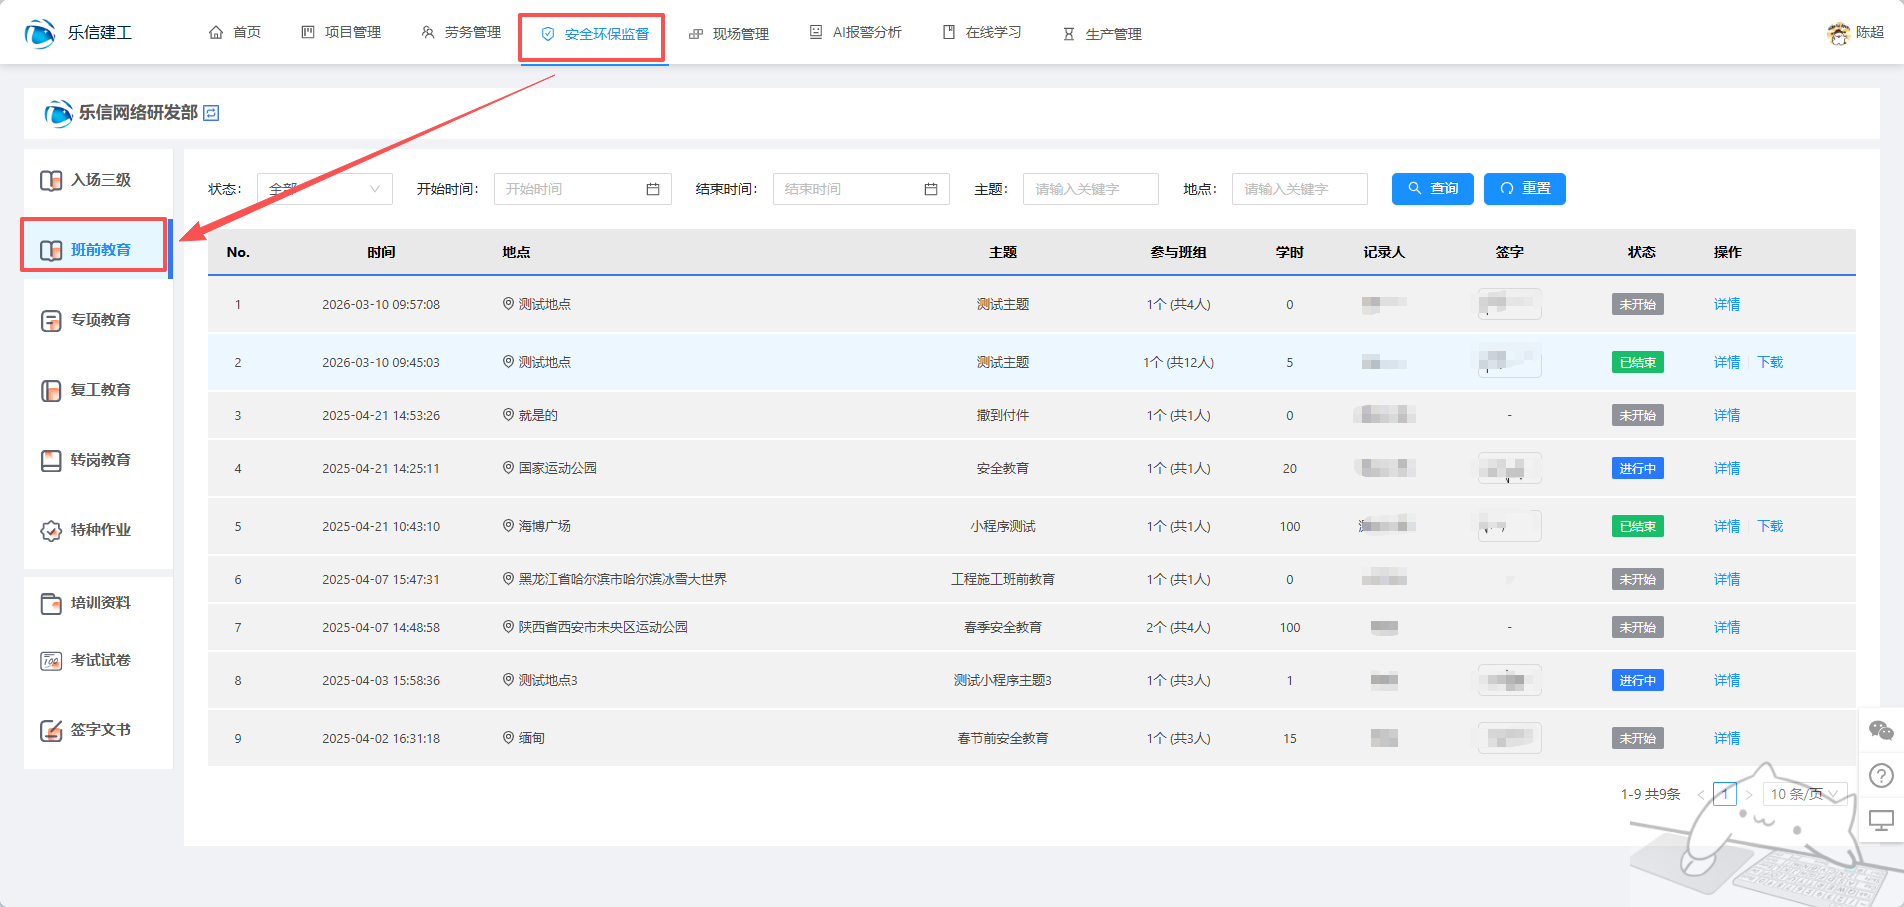Select 专项教育 in left sidebar
1904x907 pixels.
click(x=99, y=320)
